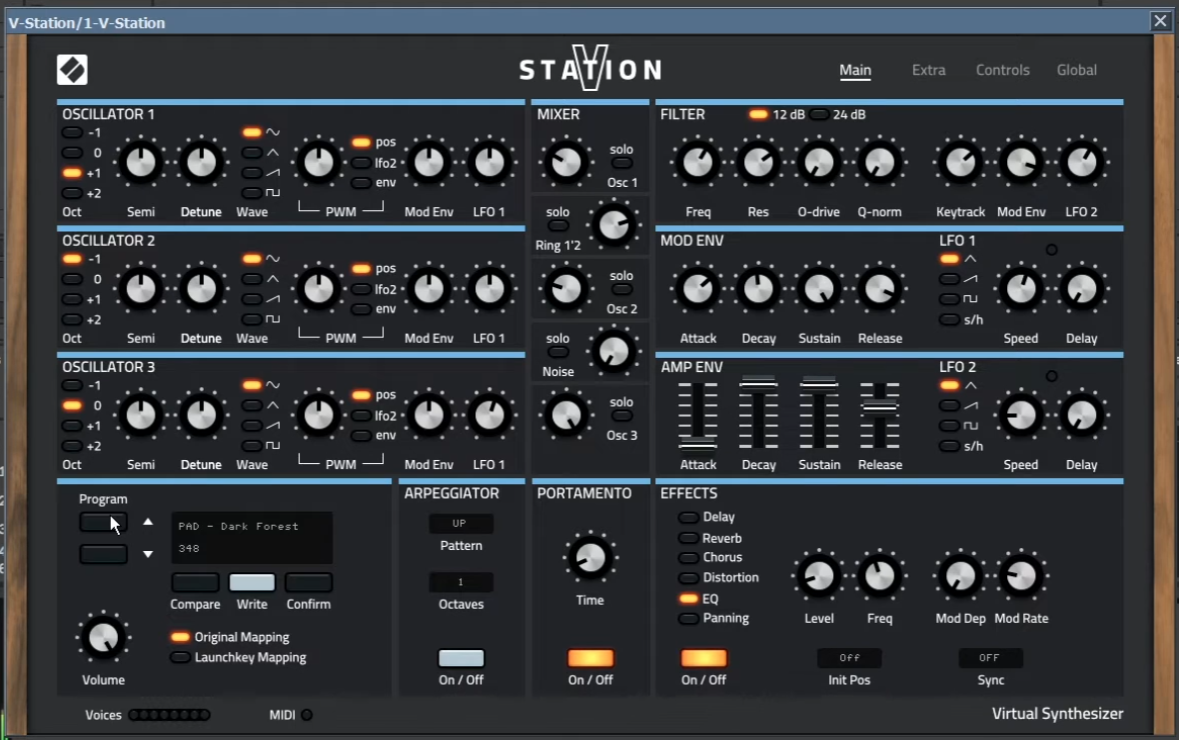Click the Mixer Noise level knob

(614, 352)
